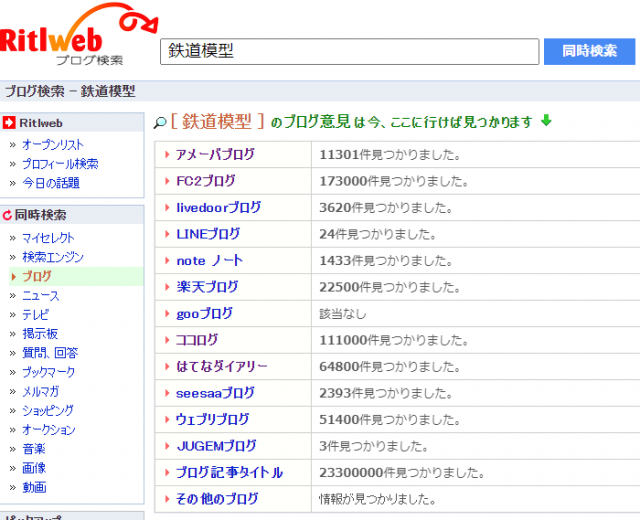Click the 同時検索 search button
The height and width of the screenshot is (520, 640).
pos(589,51)
